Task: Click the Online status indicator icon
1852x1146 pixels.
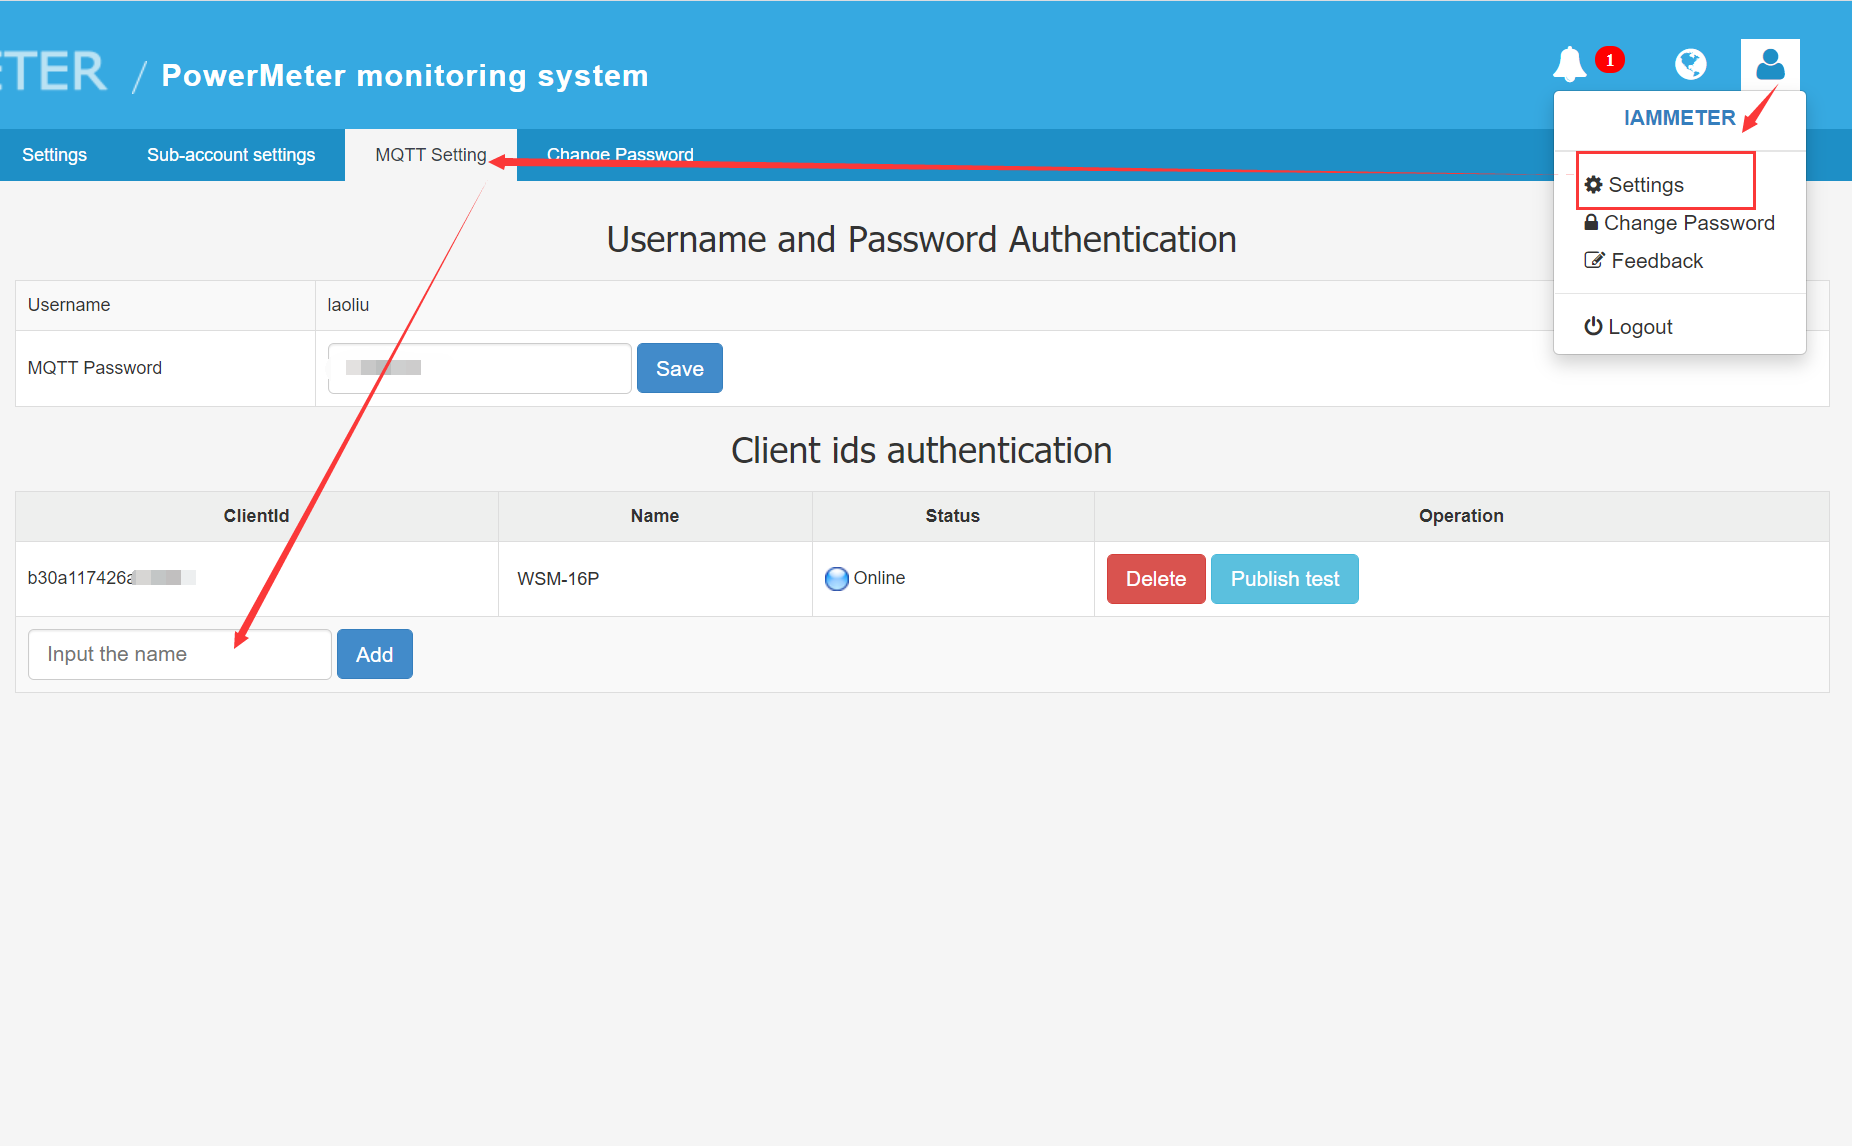Action: tap(836, 579)
